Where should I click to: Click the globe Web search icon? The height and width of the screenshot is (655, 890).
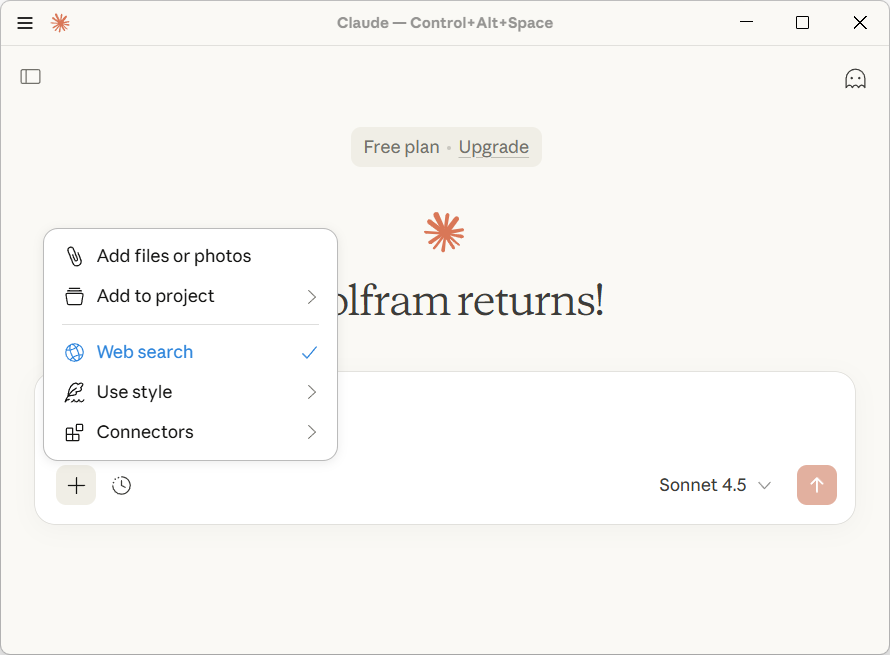tap(74, 352)
